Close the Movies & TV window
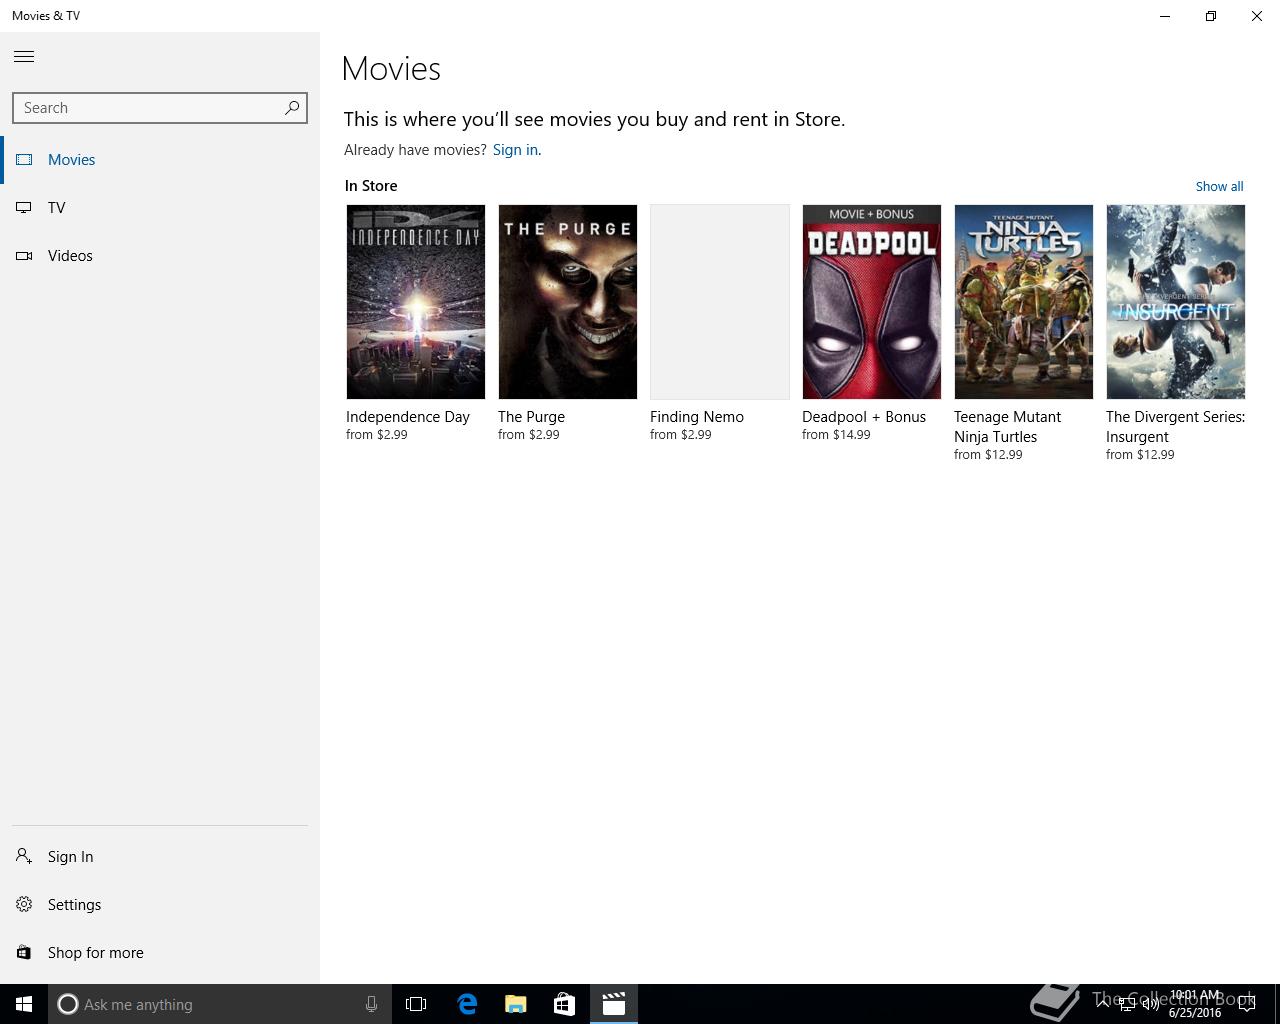The width and height of the screenshot is (1280, 1024). point(1257,16)
